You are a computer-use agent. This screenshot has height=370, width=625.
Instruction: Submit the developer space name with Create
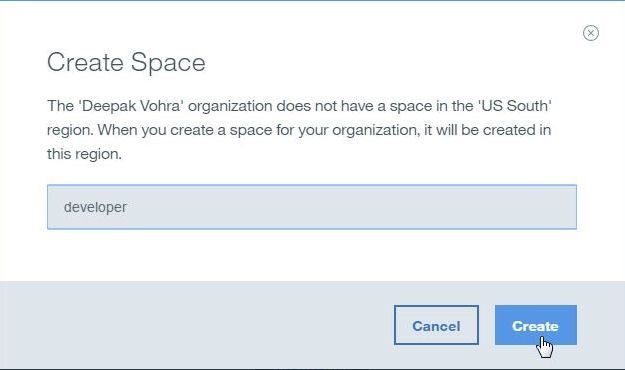coord(536,325)
